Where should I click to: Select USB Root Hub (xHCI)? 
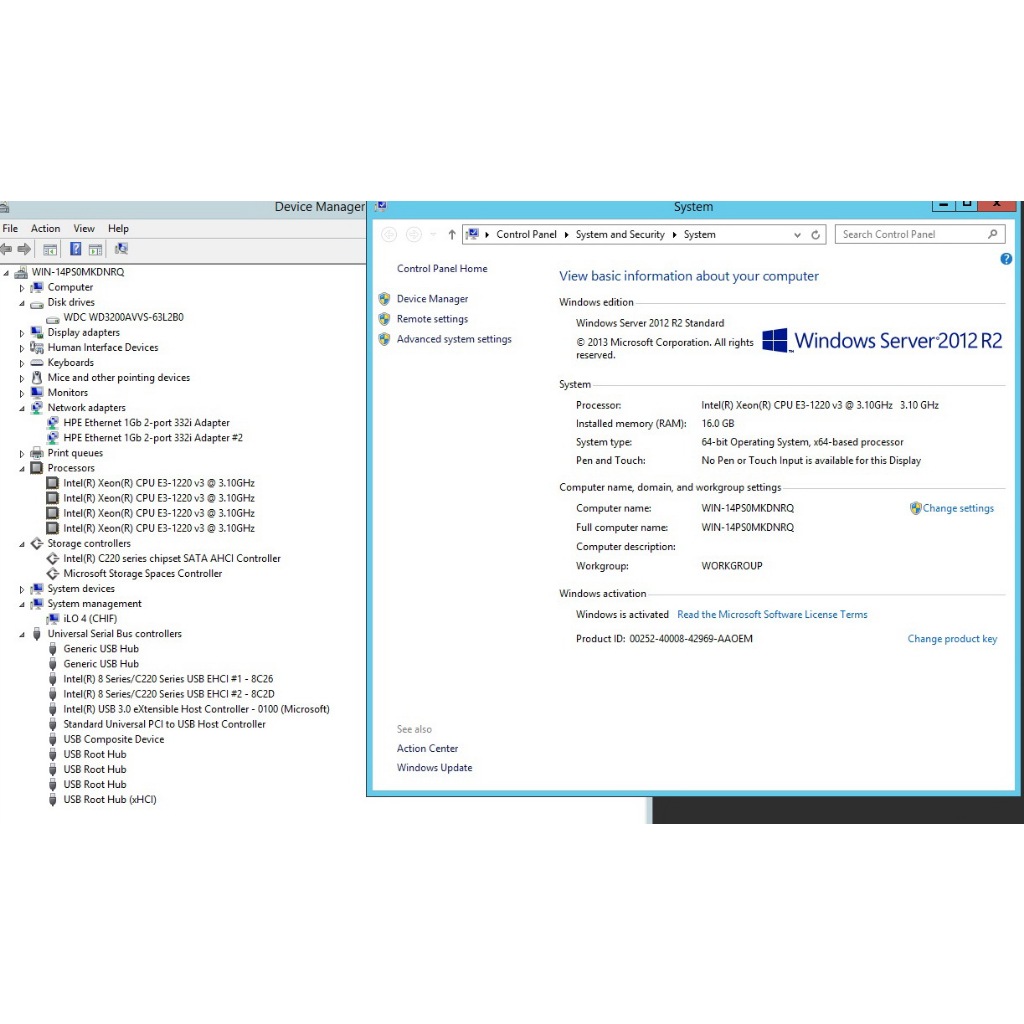110,799
